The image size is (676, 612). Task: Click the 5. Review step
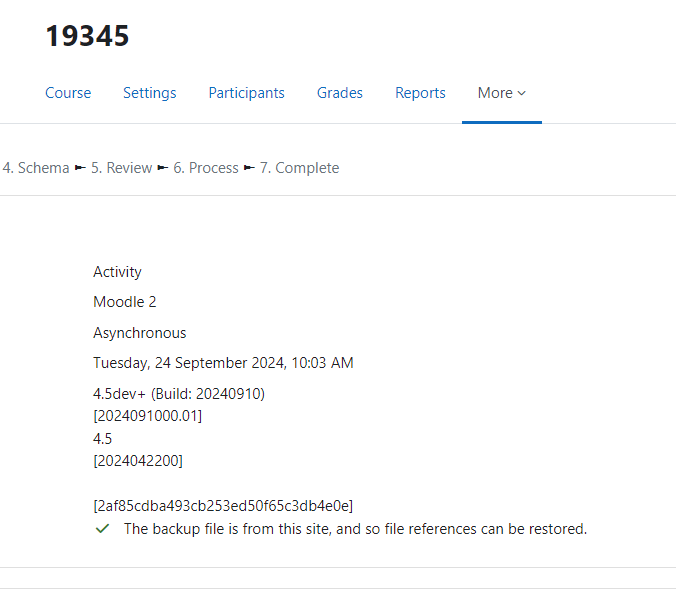(x=122, y=168)
